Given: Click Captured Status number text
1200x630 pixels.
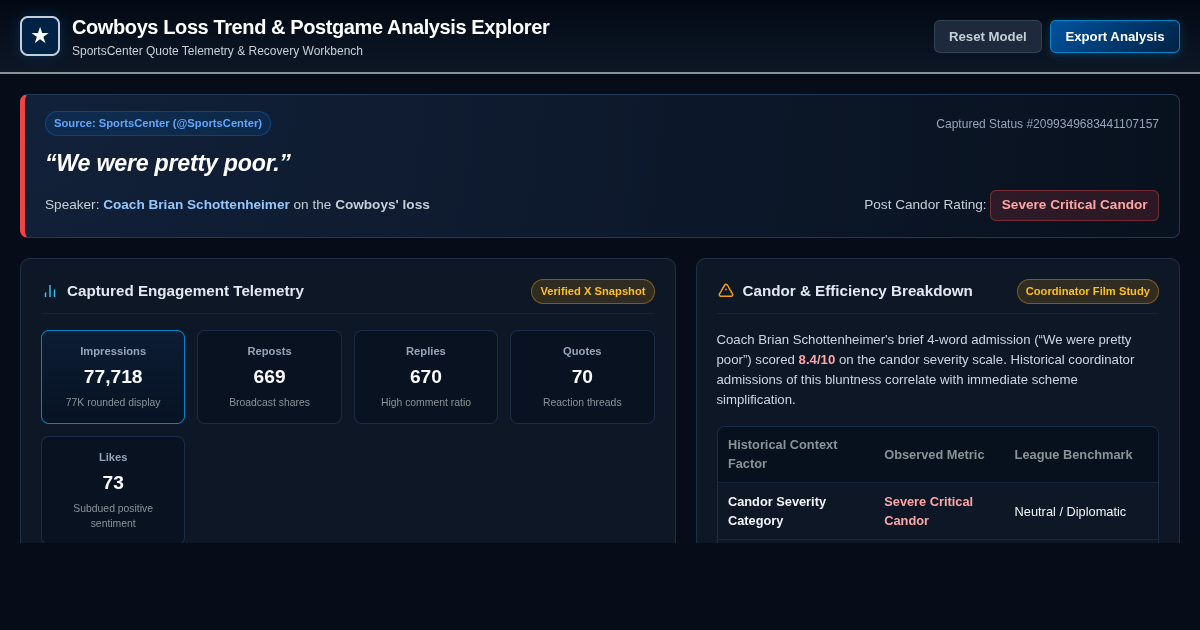Looking at the screenshot, I should 1047,124.
